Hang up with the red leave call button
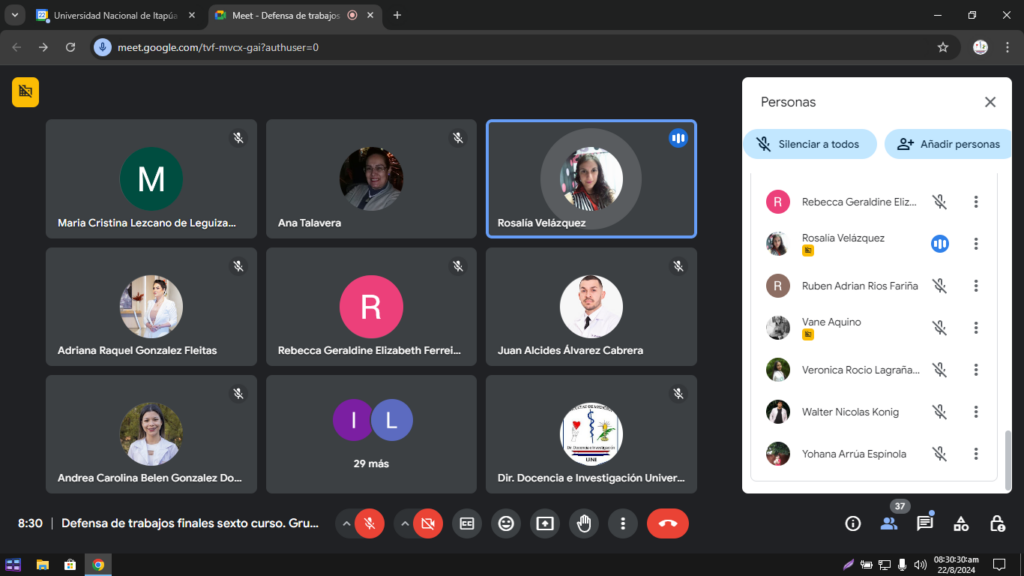 tap(667, 523)
